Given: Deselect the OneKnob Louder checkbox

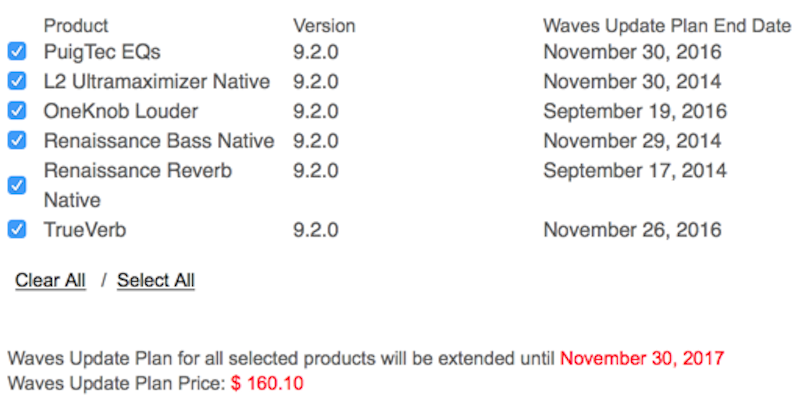Looking at the screenshot, I should coord(17,111).
